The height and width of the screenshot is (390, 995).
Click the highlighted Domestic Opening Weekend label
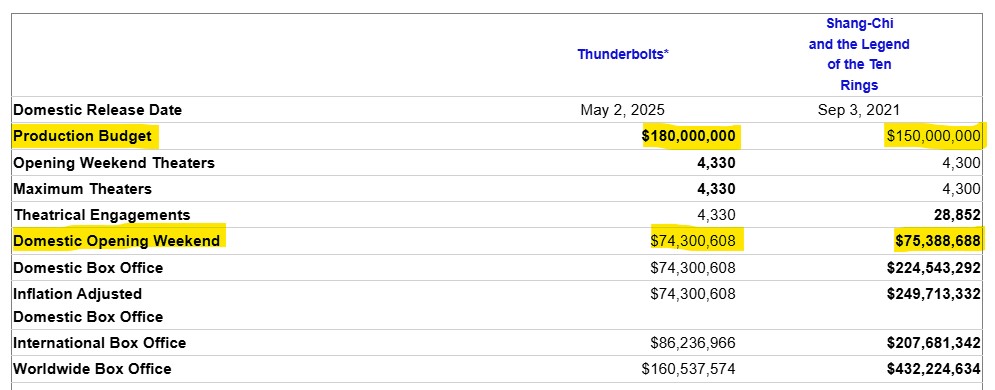pyautogui.click(x=117, y=241)
